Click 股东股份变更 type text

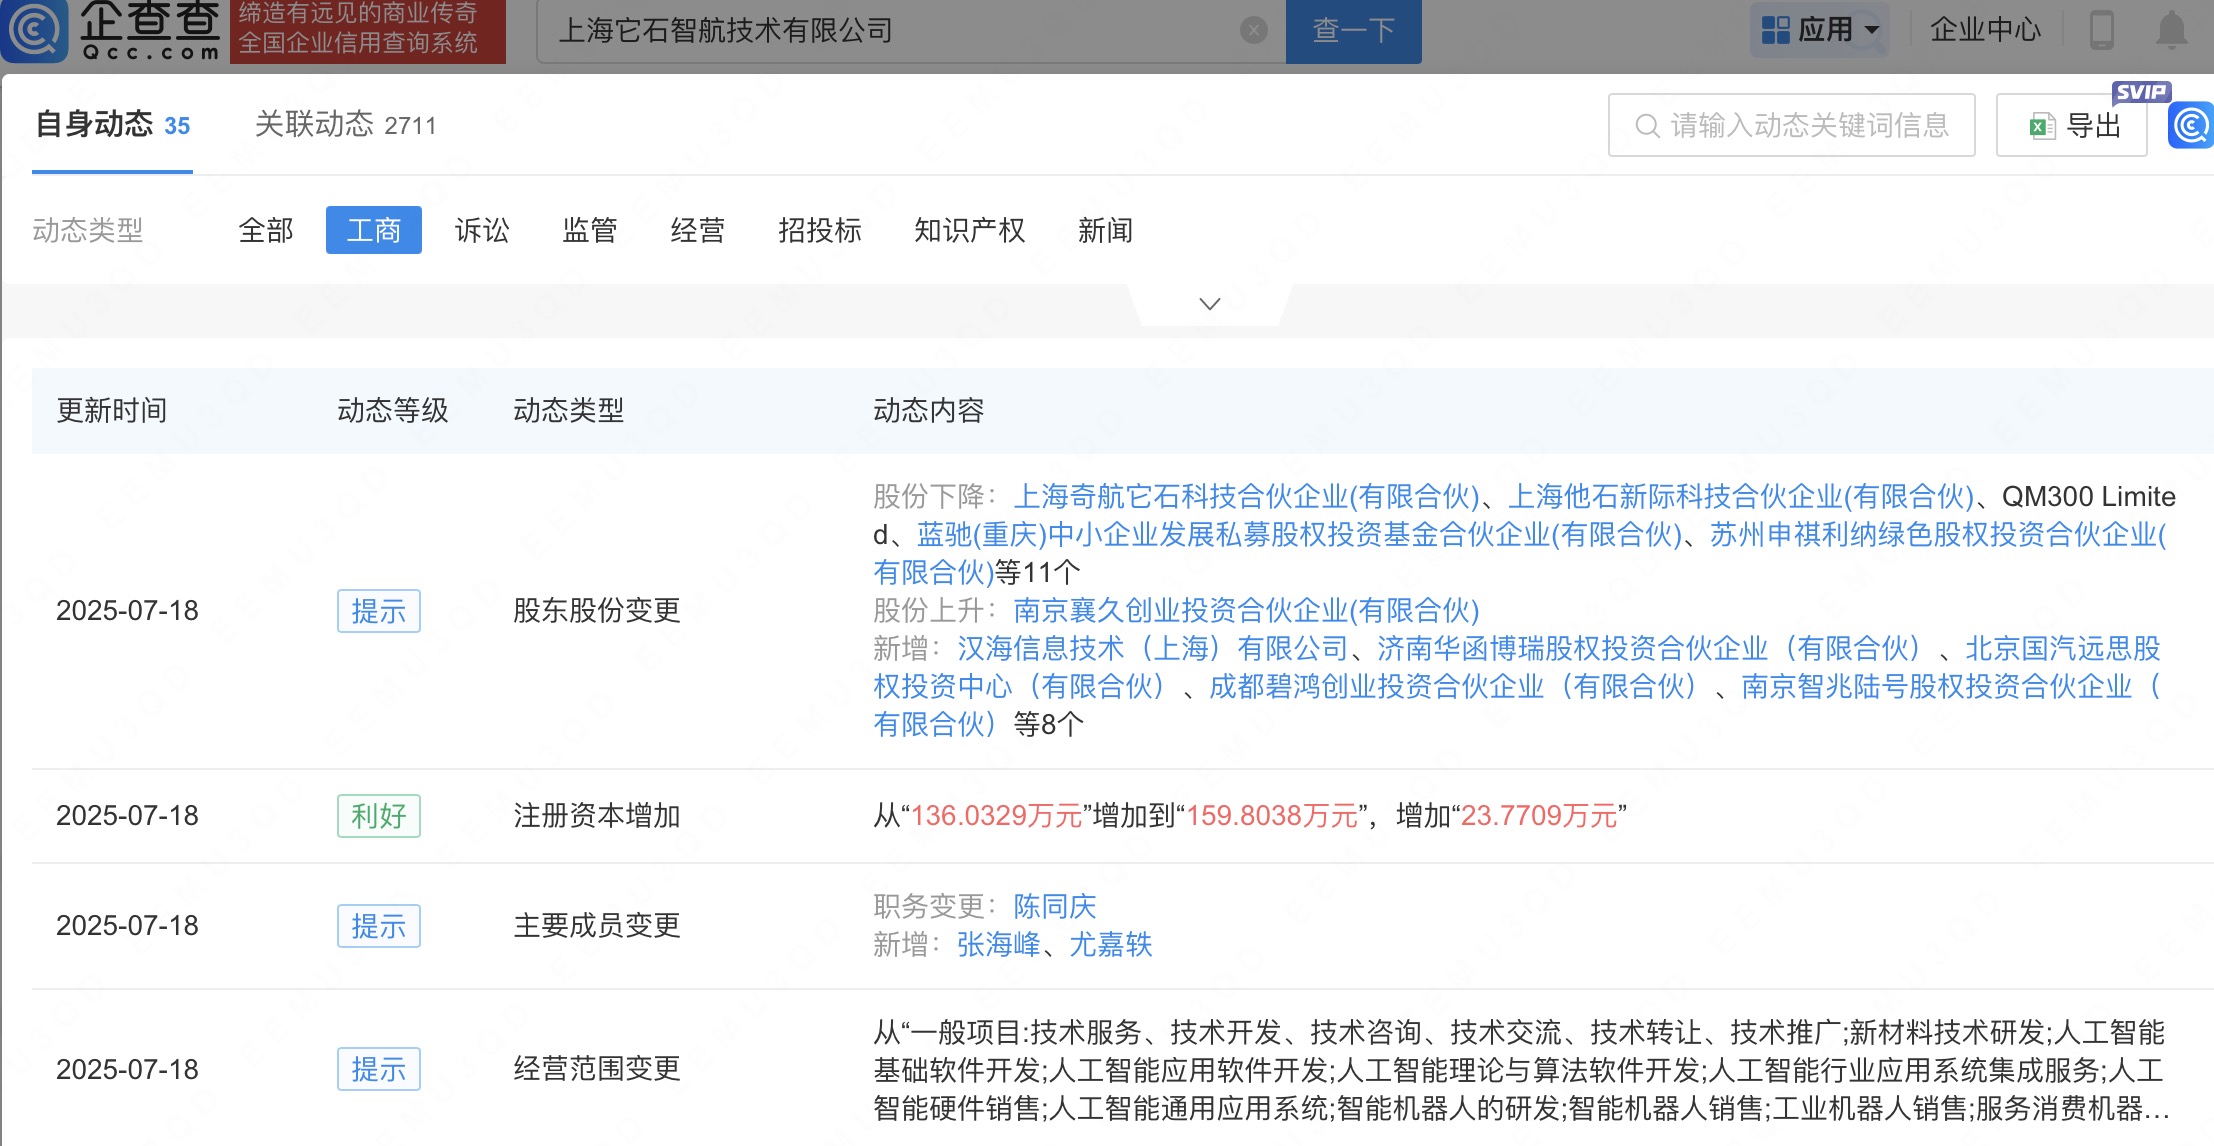(597, 611)
